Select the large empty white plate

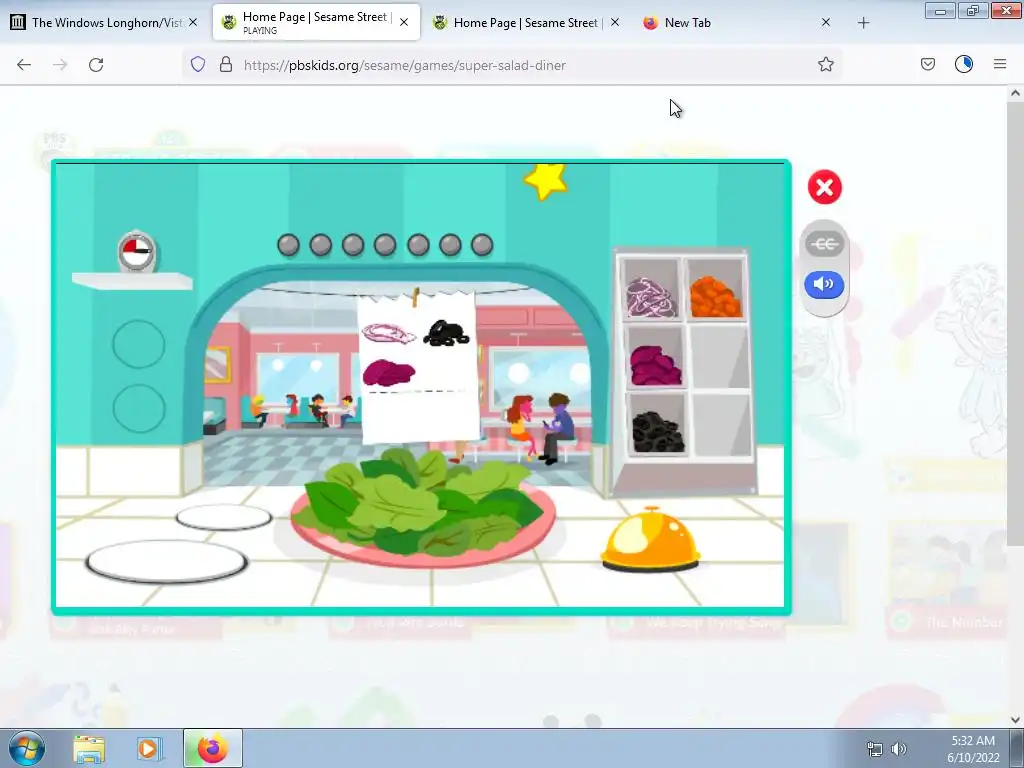167,562
